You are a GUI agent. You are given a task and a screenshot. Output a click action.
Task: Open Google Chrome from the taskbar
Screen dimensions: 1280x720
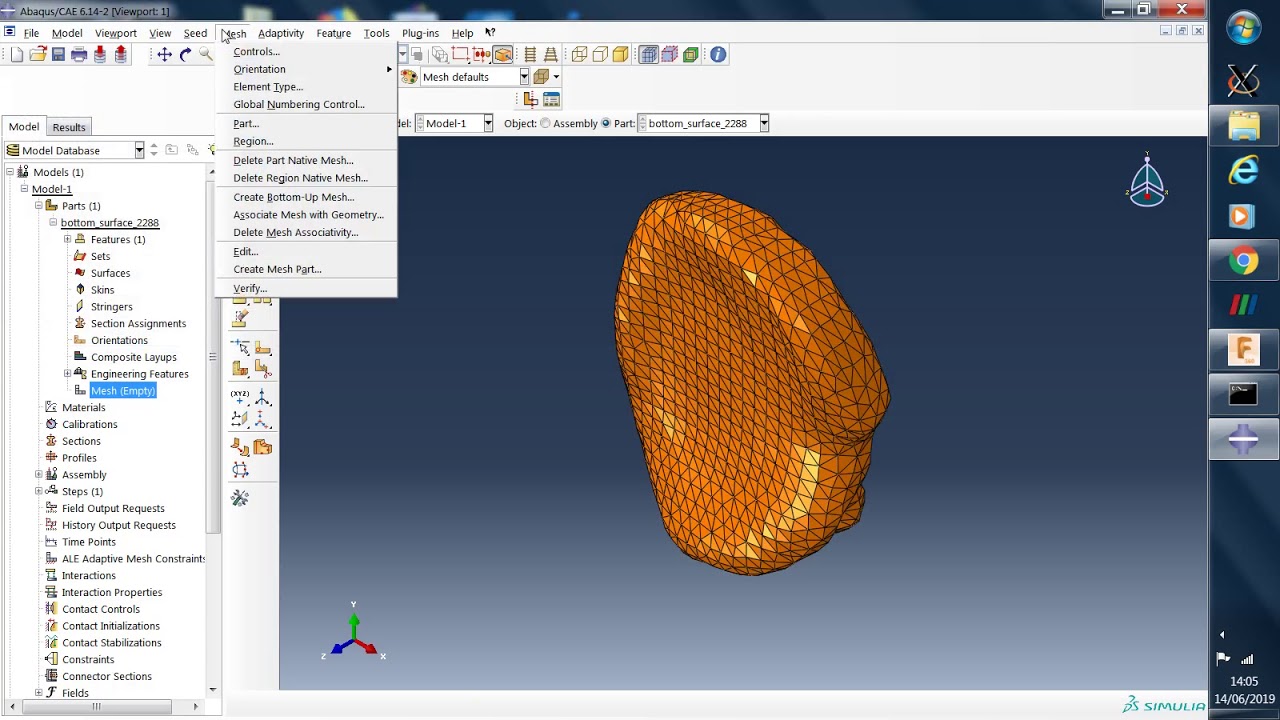pos(1243,261)
